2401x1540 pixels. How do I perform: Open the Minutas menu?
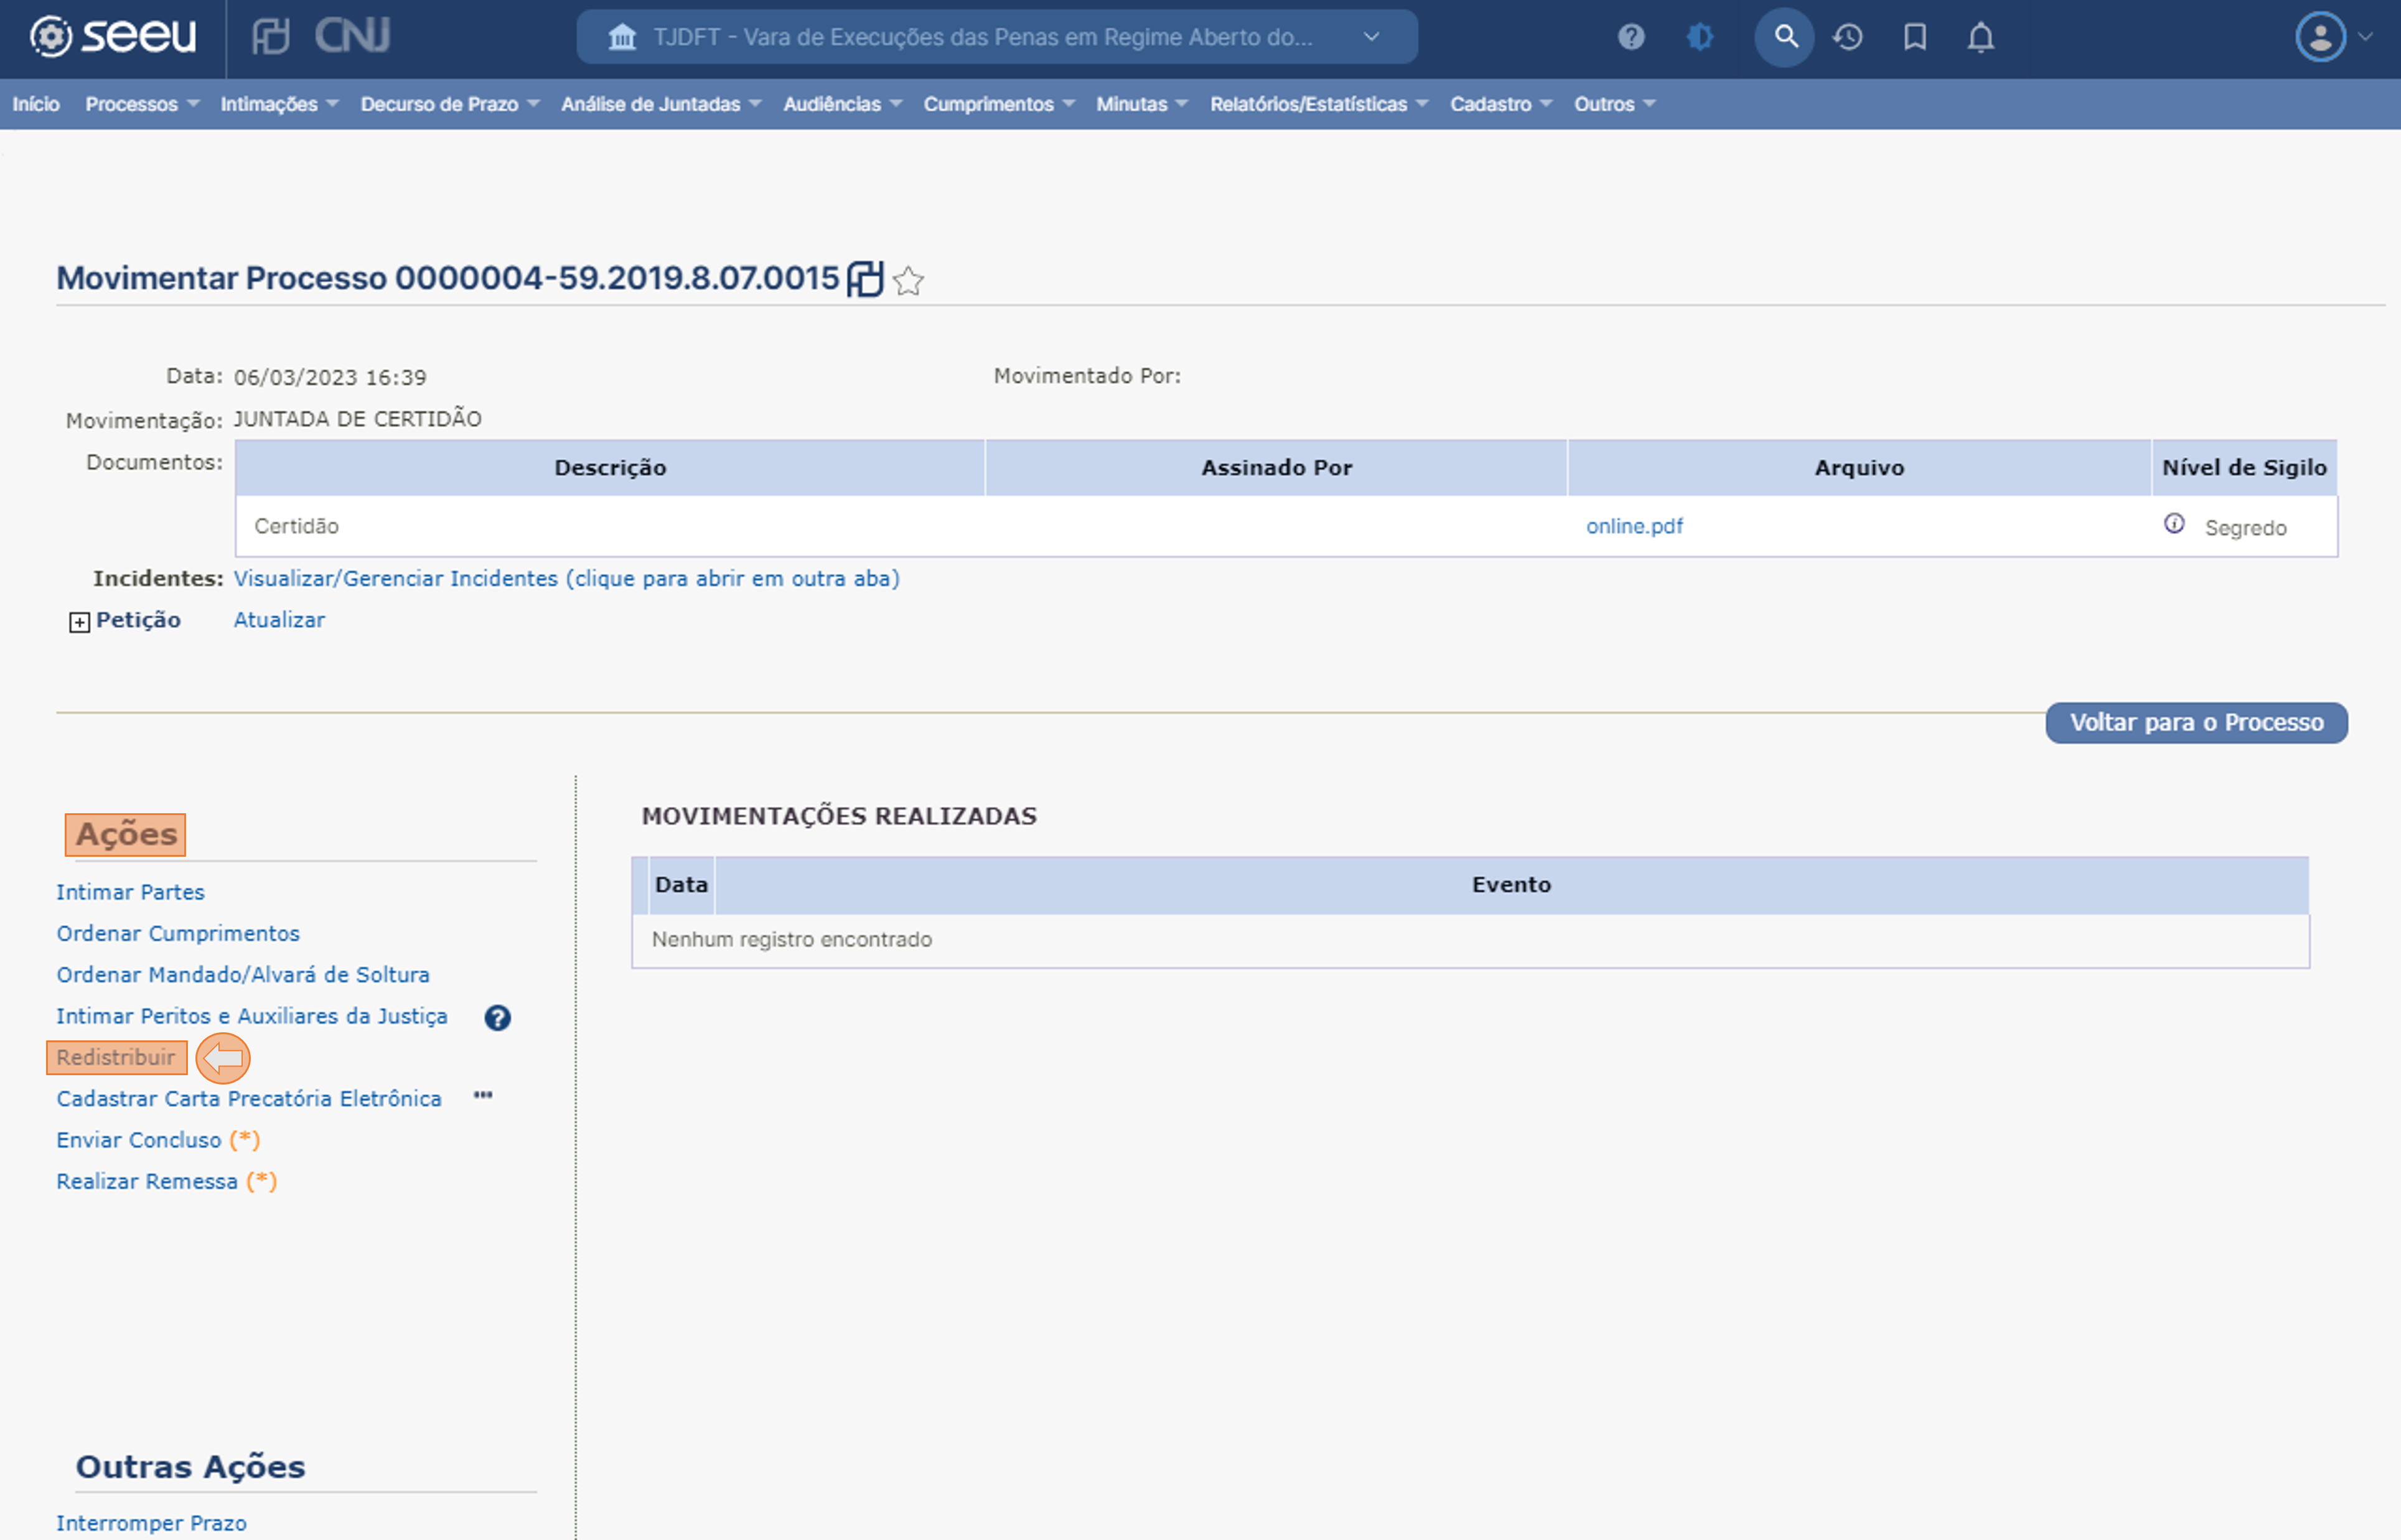(1142, 104)
